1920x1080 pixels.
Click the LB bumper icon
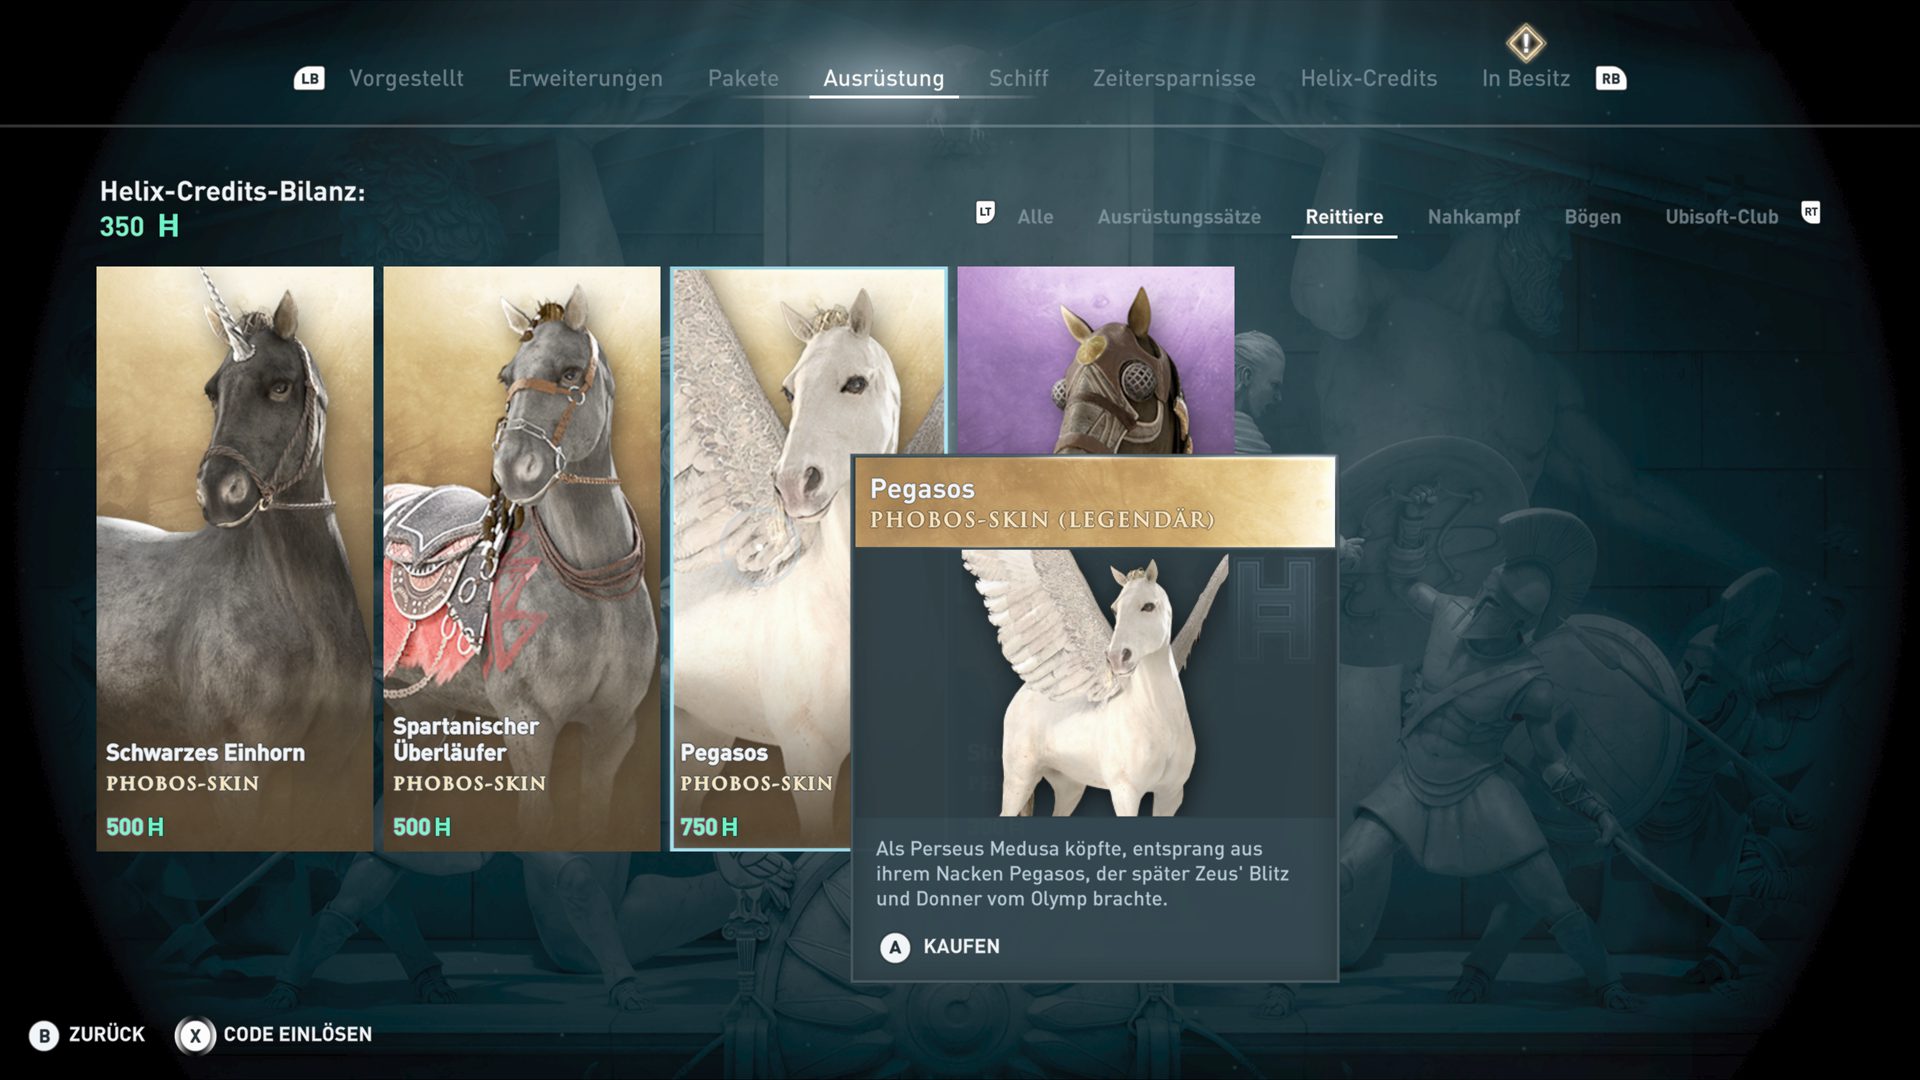point(309,78)
